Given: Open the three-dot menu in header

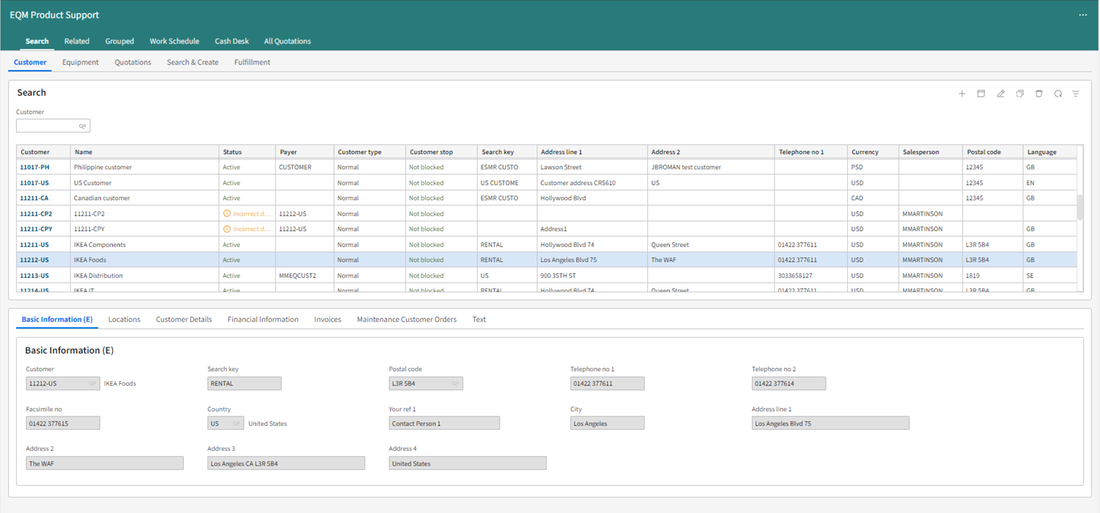Looking at the screenshot, I should pyautogui.click(x=1082, y=15).
